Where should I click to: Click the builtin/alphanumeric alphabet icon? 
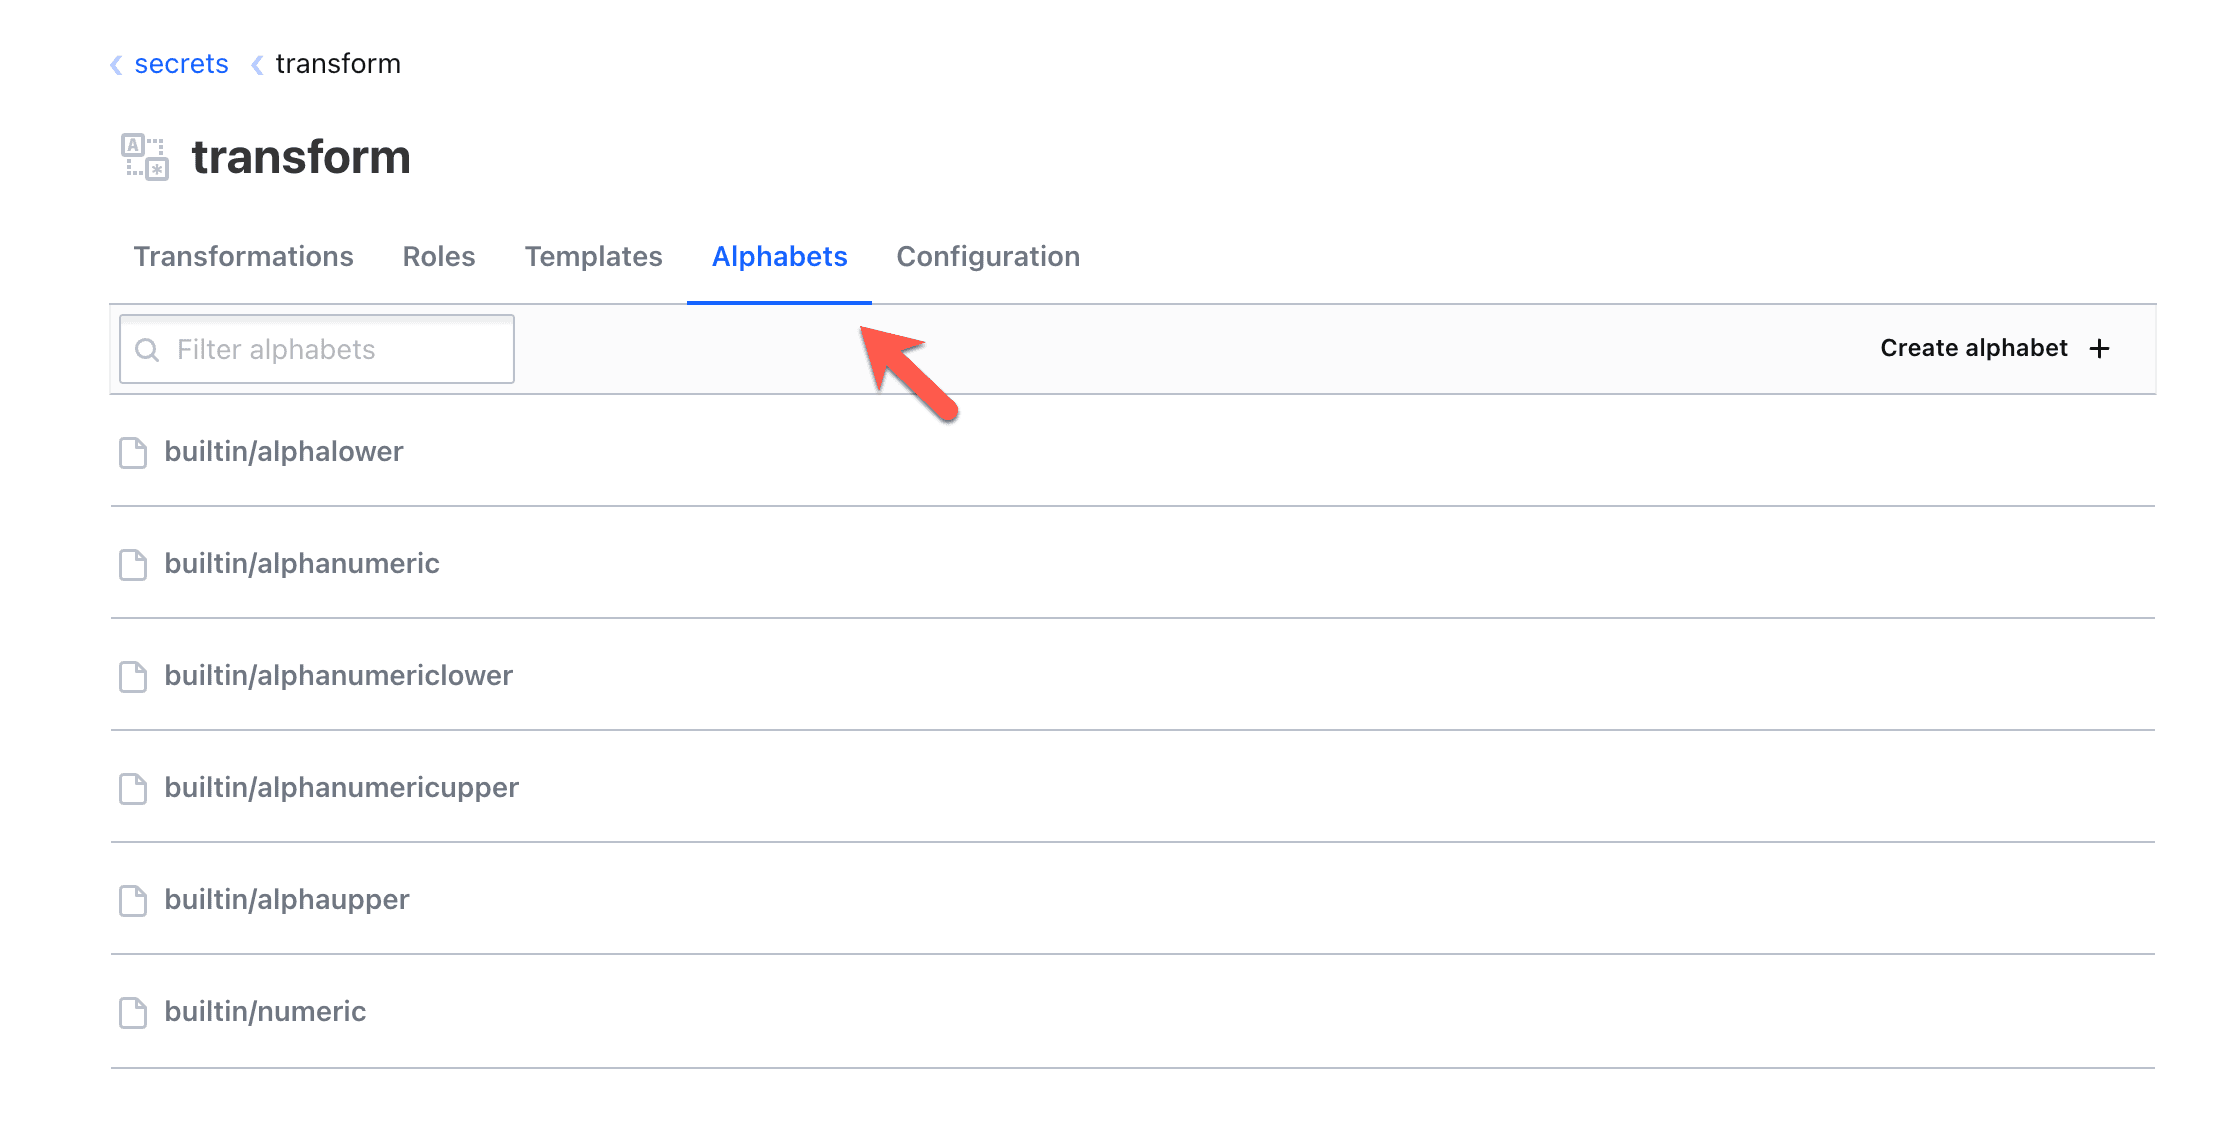click(133, 562)
